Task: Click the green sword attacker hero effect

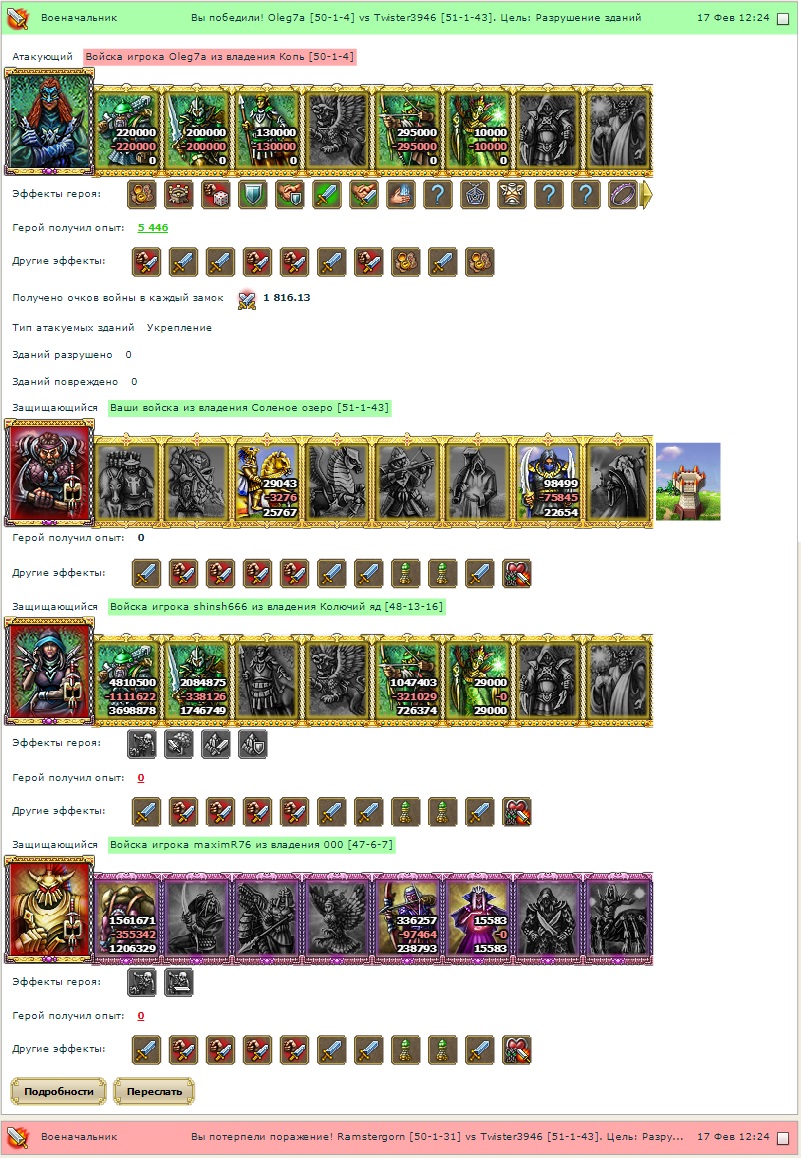Action: 327,195
